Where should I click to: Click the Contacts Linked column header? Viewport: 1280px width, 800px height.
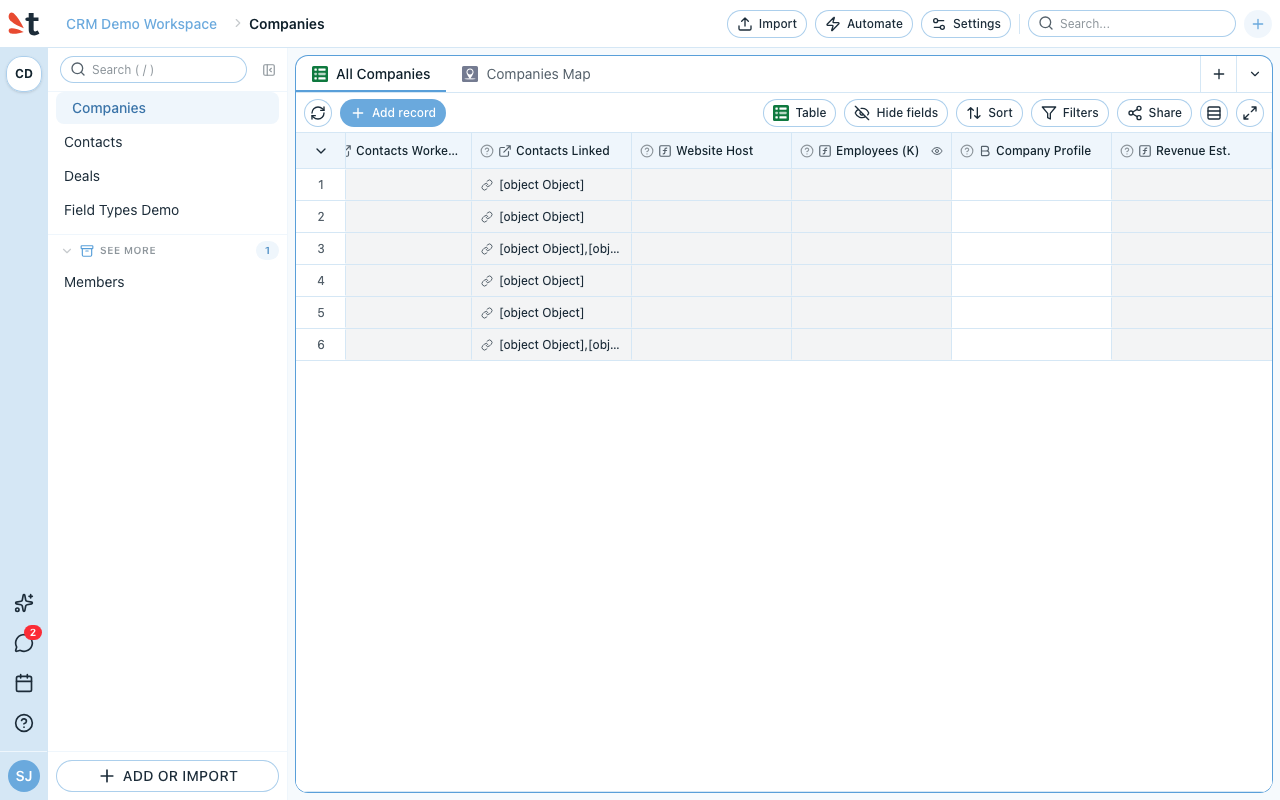[552, 151]
